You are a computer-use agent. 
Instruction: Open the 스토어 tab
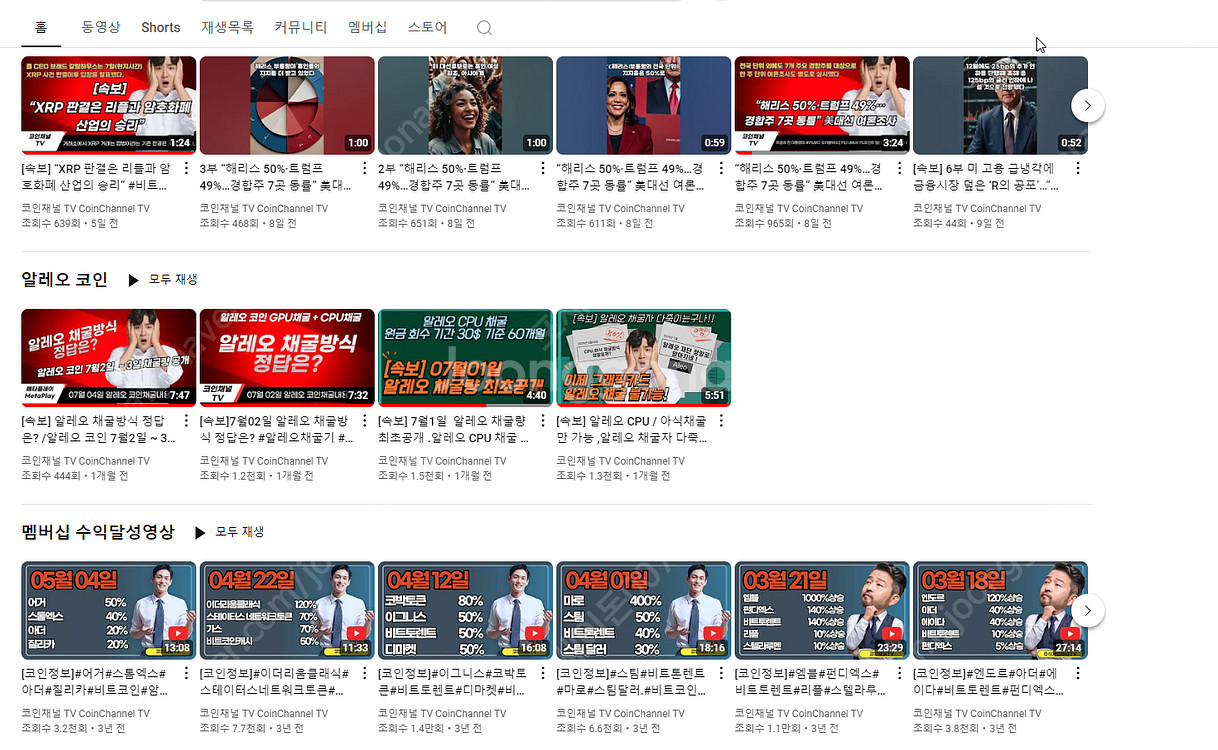pyautogui.click(x=428, y=28)
